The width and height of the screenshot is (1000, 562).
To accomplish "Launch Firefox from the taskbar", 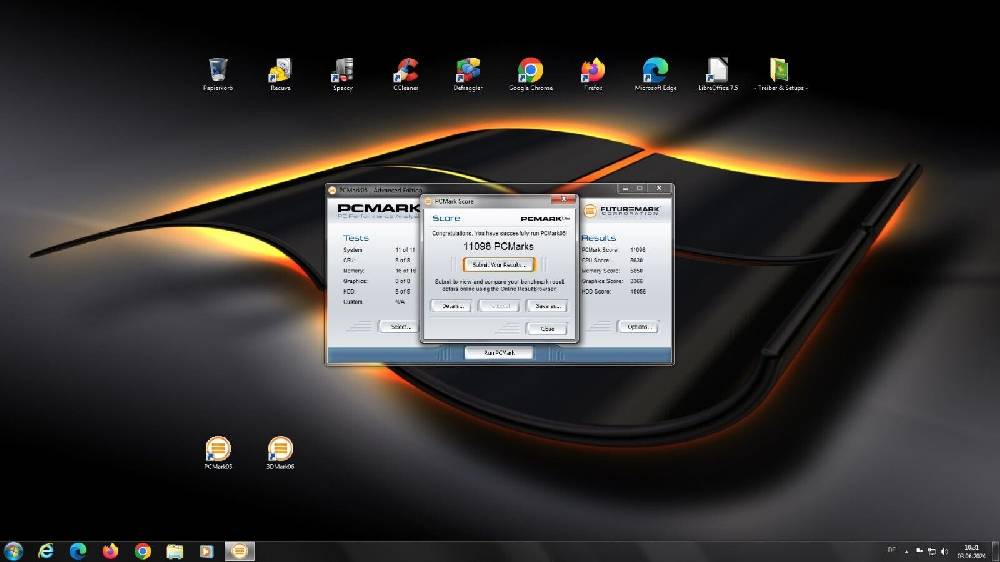I will [110, 551].
